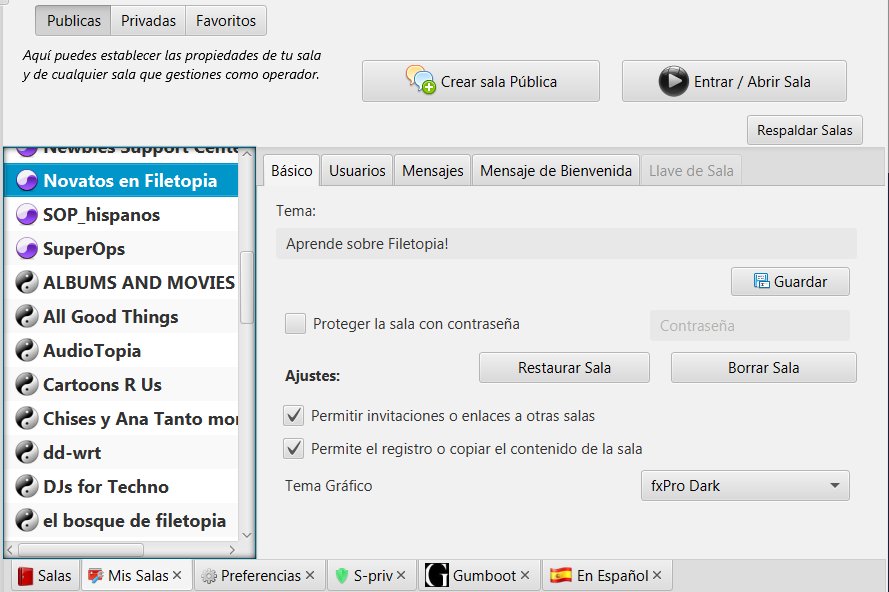Open the Usuarios tab
The height and width of the screenshot is (592, 889).
(356, 170)
